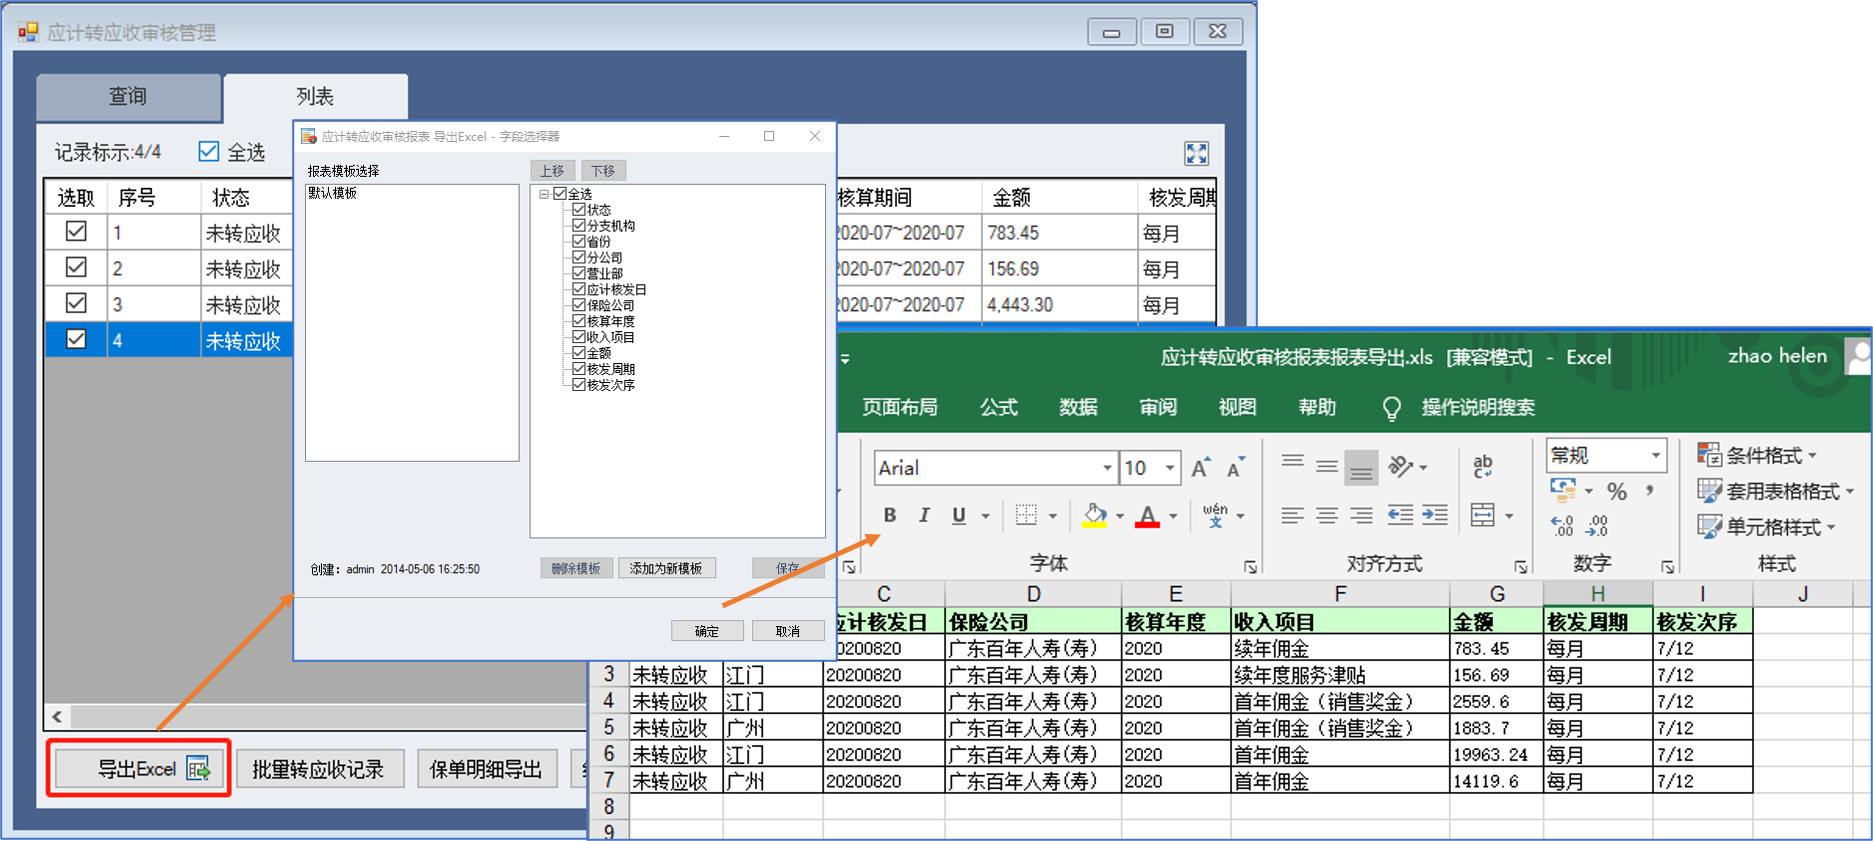Click the Increase Indent icon

(1435, 516)
